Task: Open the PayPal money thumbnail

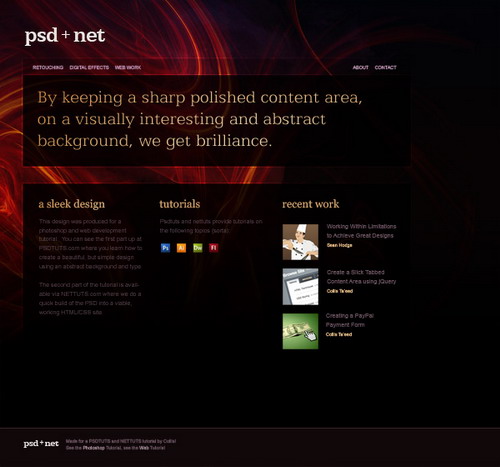Action: coord(300,331)
